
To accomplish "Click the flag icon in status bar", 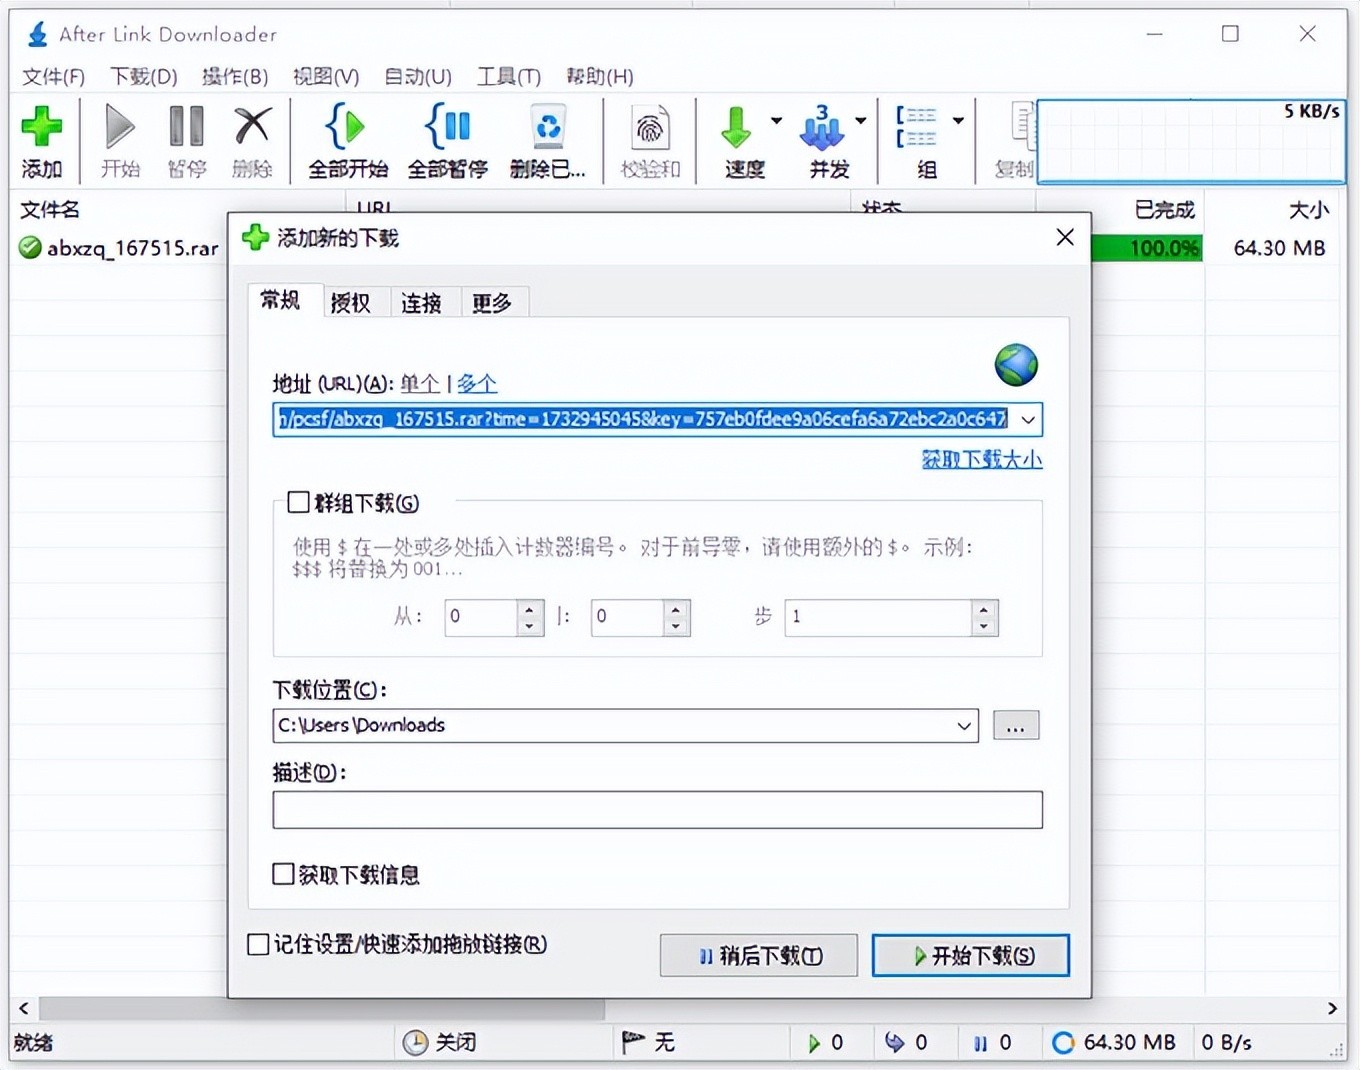I will click(x=633, y=1043).
